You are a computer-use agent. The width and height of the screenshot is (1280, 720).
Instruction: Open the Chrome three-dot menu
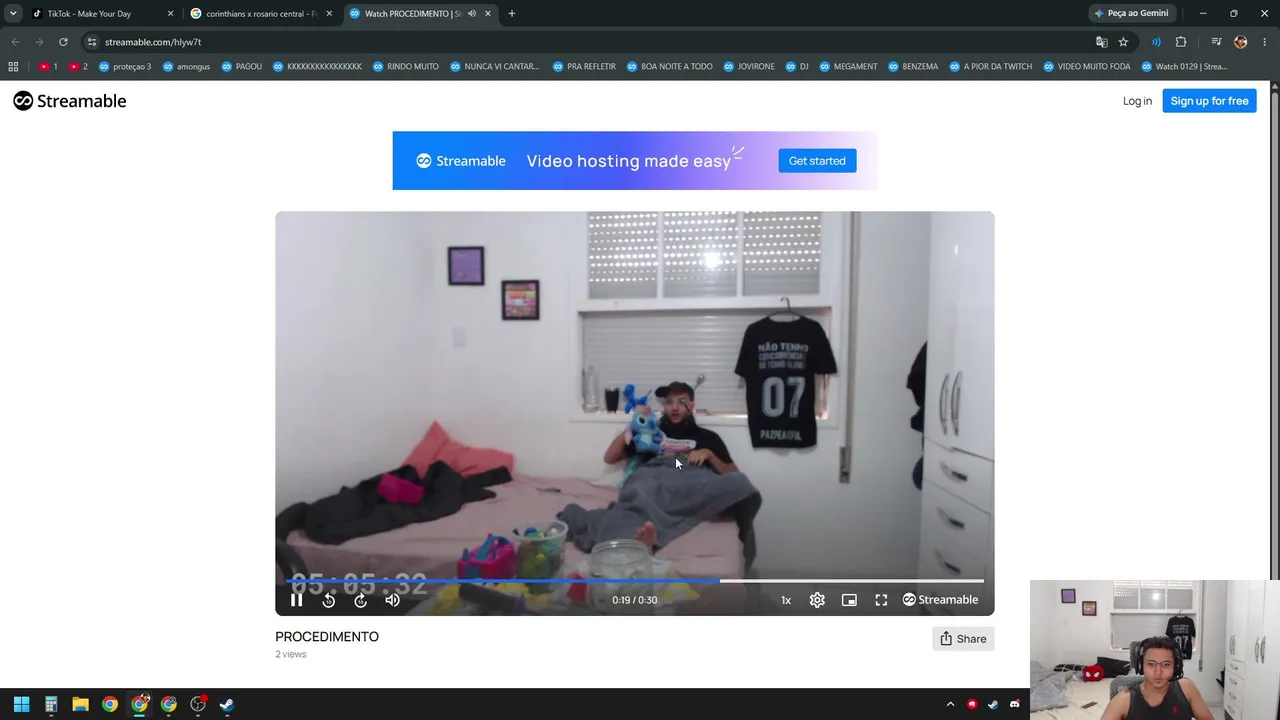(1265, 42)
